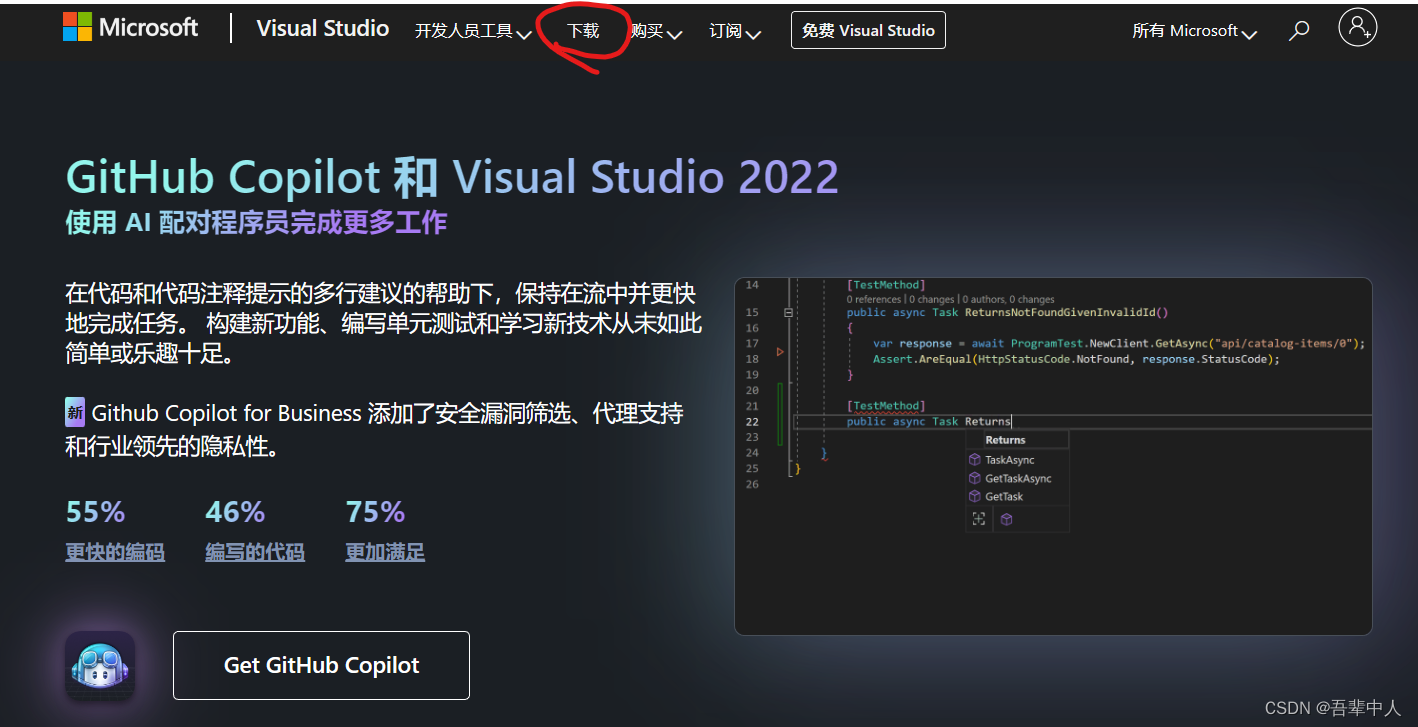Click the 免费 Visual Studio button
This screenshot has width=1418, height=727.
[868, 30]
